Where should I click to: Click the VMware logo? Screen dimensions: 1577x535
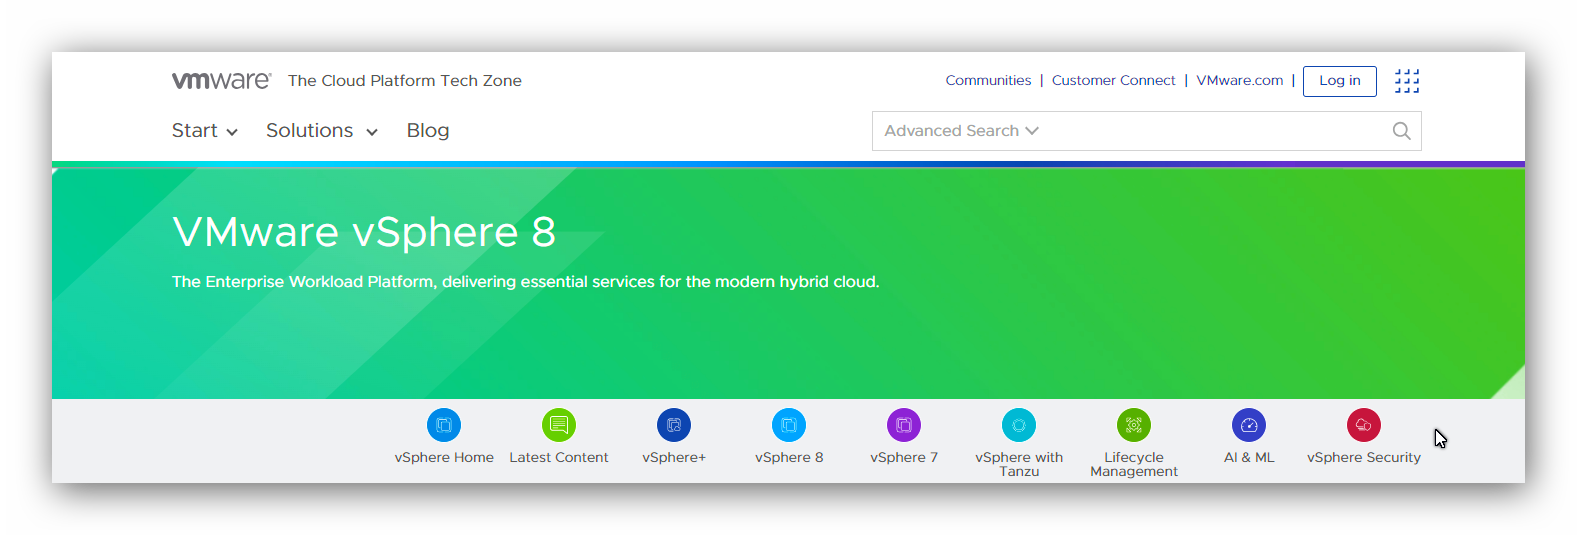pyautogui.click(x=221, y=80)
